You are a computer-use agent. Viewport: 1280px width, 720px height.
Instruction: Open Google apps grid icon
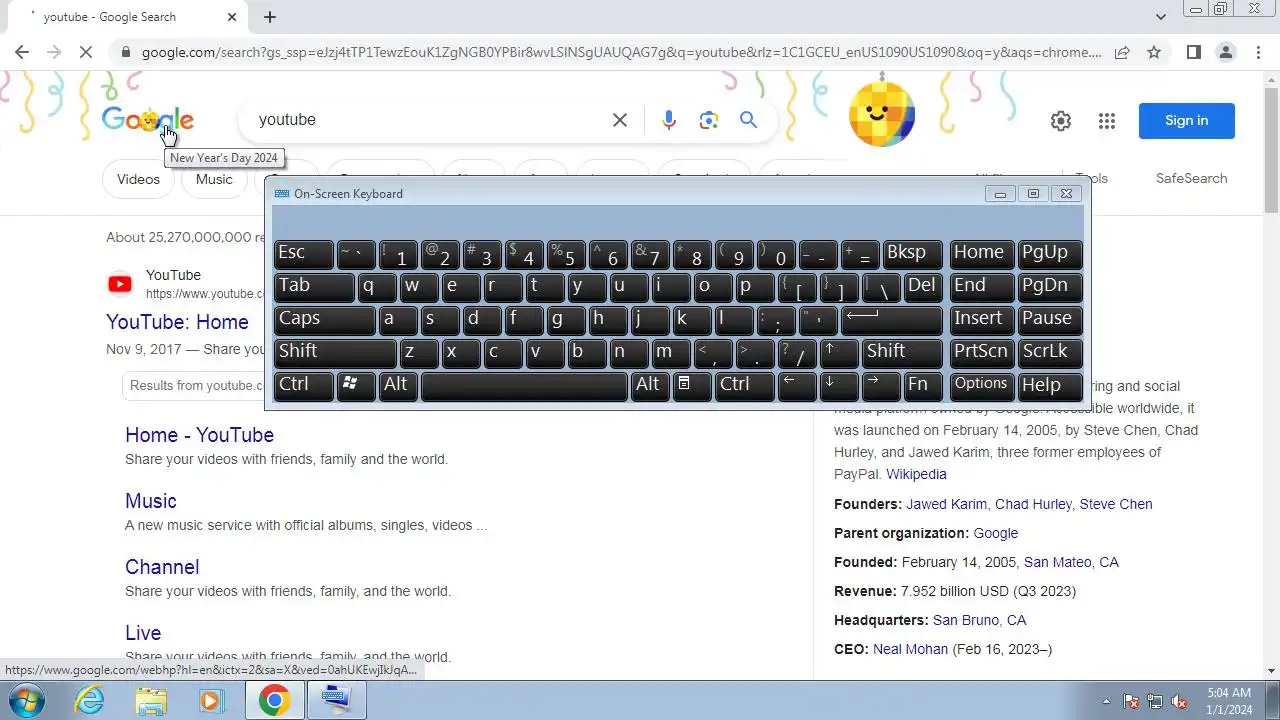click(x=1106, y=121)
